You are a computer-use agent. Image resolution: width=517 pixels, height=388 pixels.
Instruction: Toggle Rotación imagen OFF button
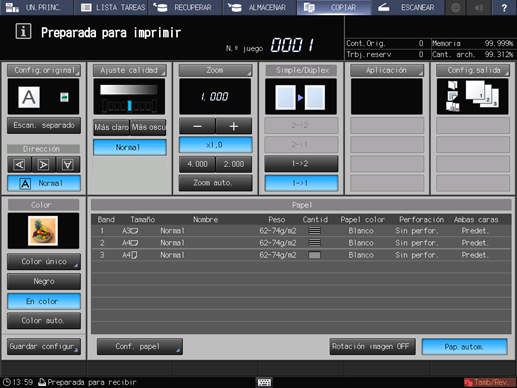(372, 347)
